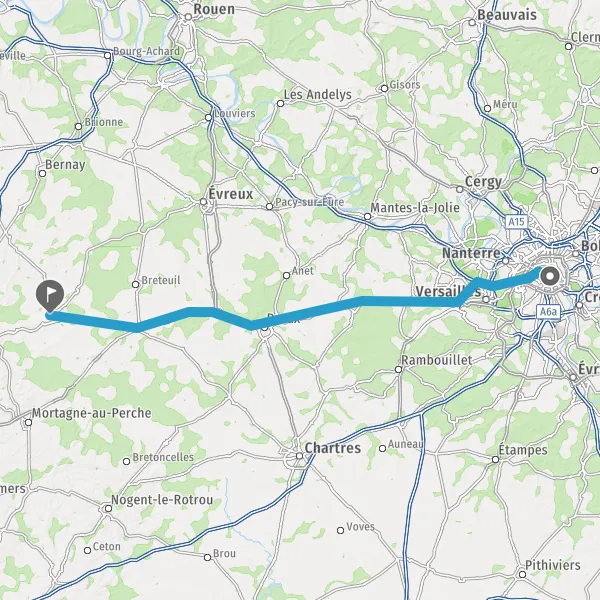This screenshot has width=600, height=600.
Task: Click the Nogent-le-Rotrou town label
Action: [162, 500]
